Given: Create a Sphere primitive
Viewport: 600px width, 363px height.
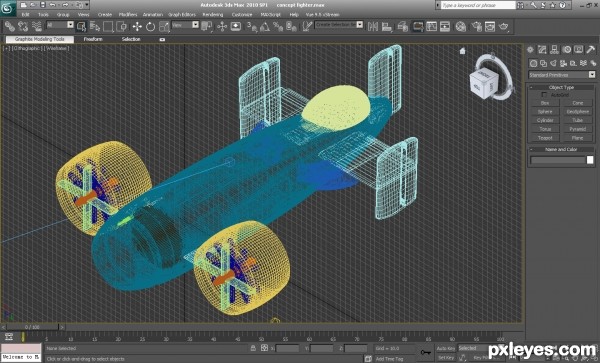Looking at the screenshot, I should click(x=545, y=112).
